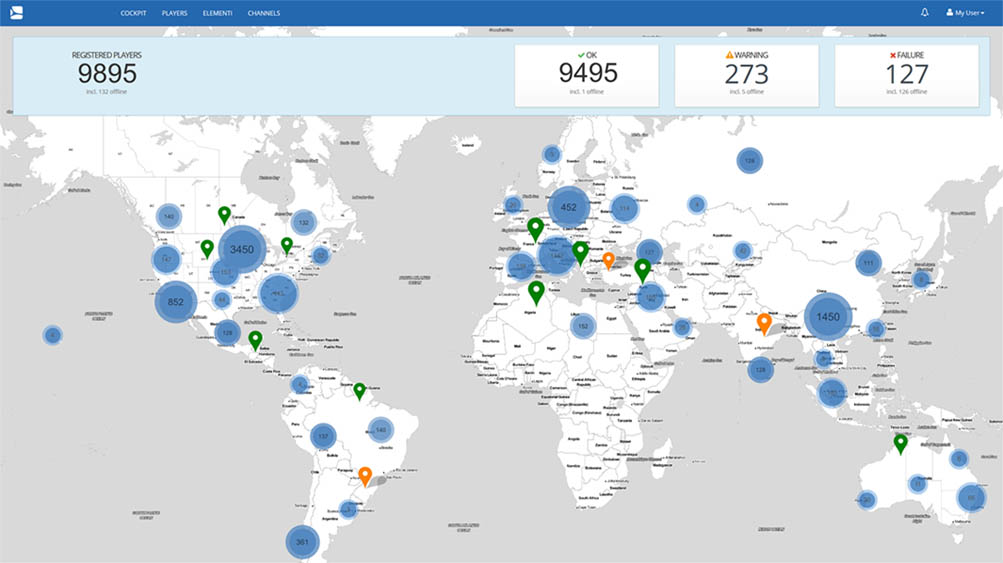This screenshot has height=563, width=1003.
Task: Open the CHANNELS menu item
Action: coord(264,13)
